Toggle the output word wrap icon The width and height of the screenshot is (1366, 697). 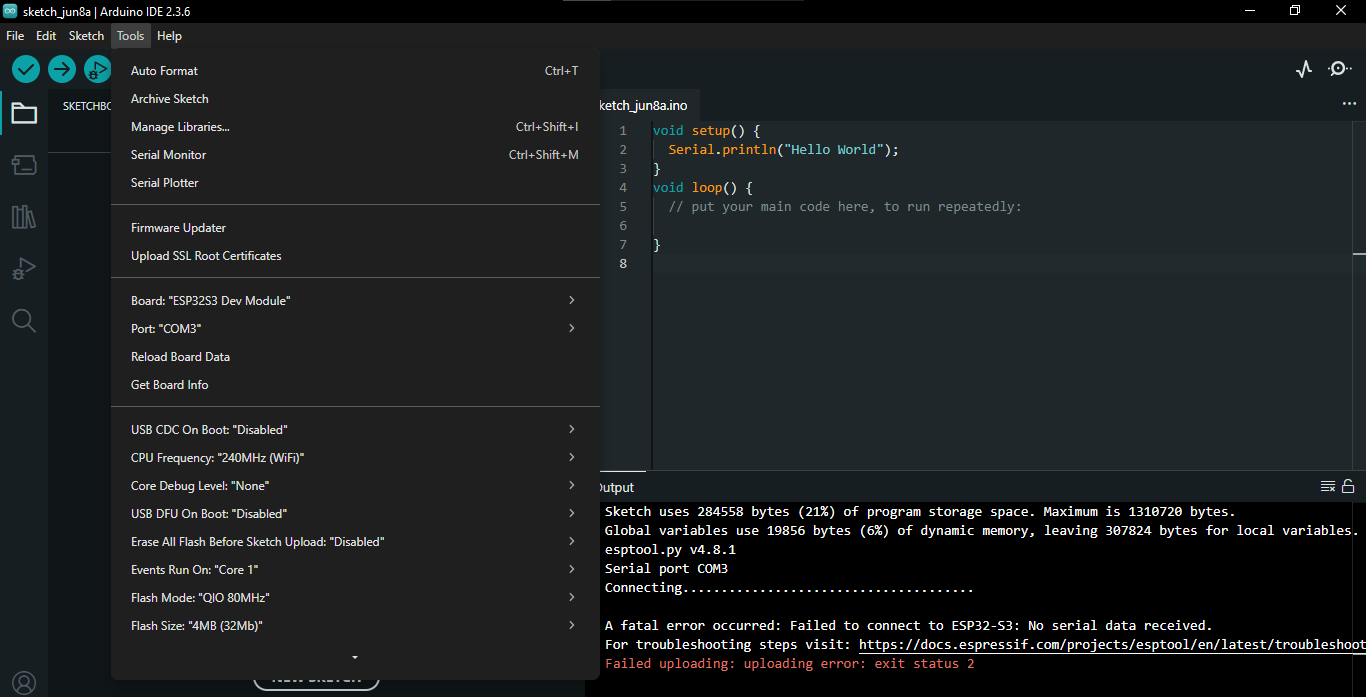point(1328,487)
